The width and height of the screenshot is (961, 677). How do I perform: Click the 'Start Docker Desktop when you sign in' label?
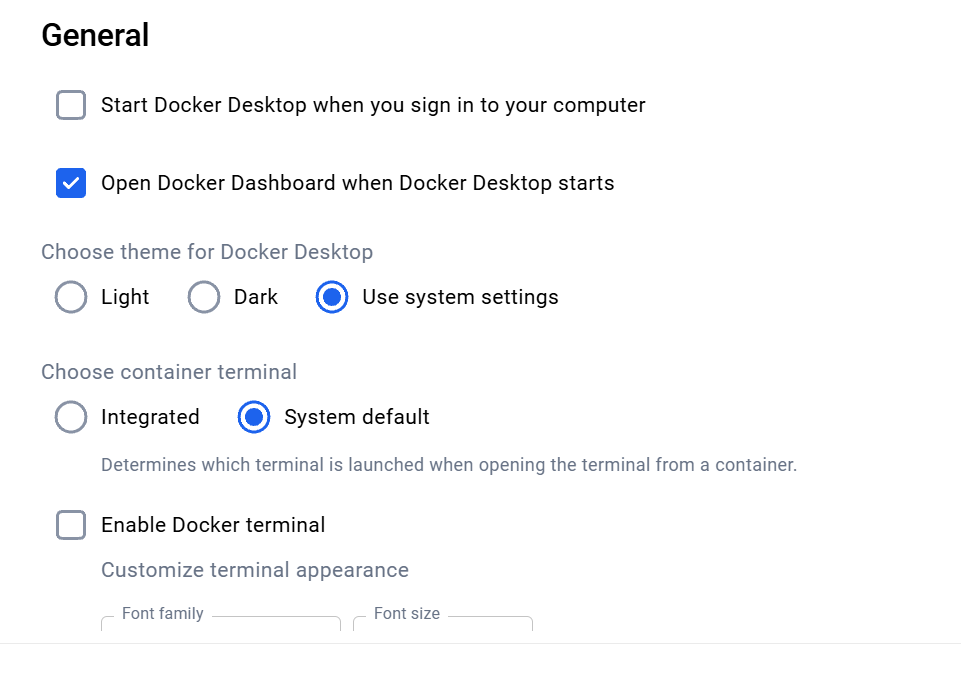[x=373, y=105]
